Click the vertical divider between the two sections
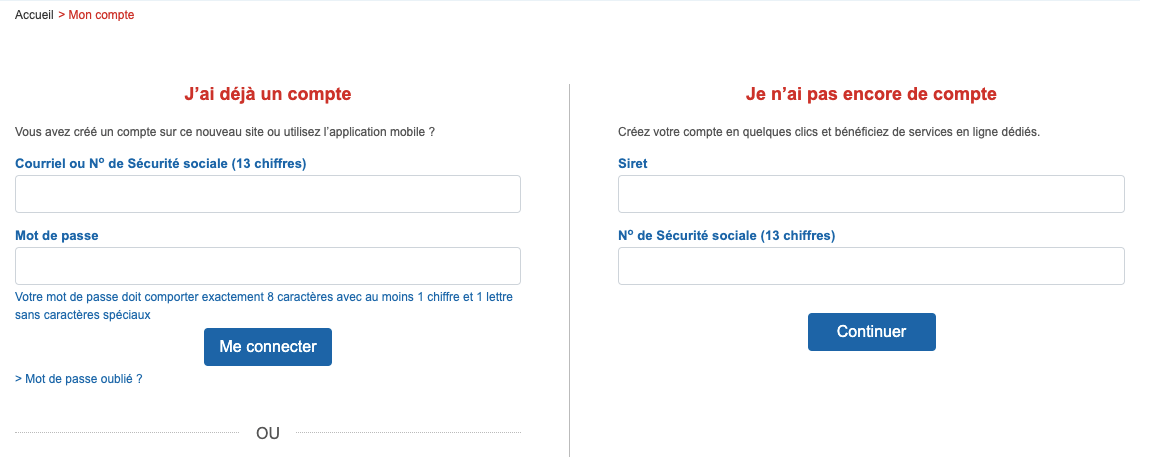 pyautogui.click(x=569, y=270)
